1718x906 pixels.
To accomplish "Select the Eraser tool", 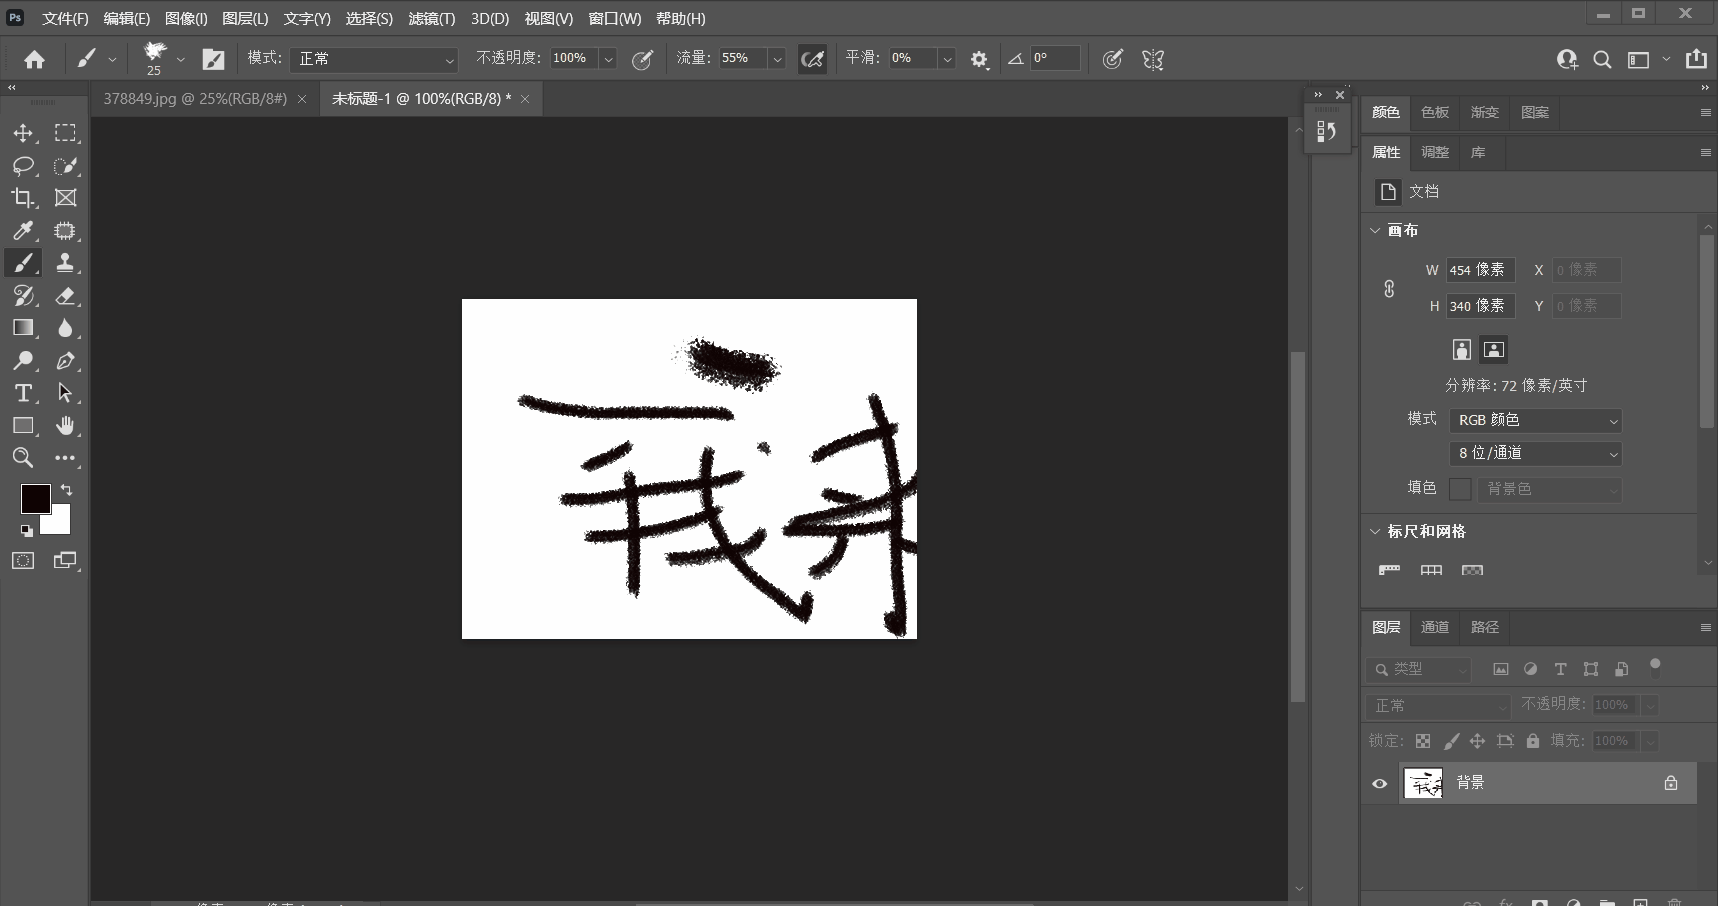I will tap(65, 296).
